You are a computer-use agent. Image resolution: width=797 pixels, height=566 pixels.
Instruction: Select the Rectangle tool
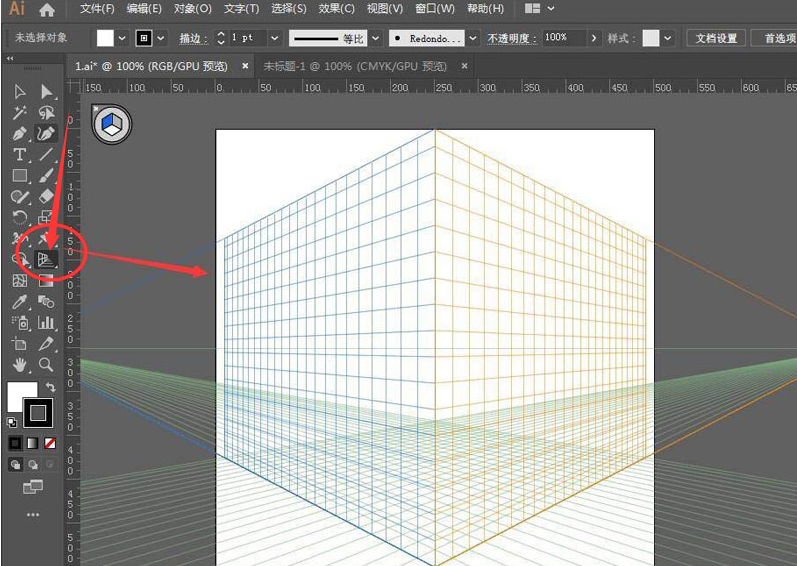click(19, 176)
